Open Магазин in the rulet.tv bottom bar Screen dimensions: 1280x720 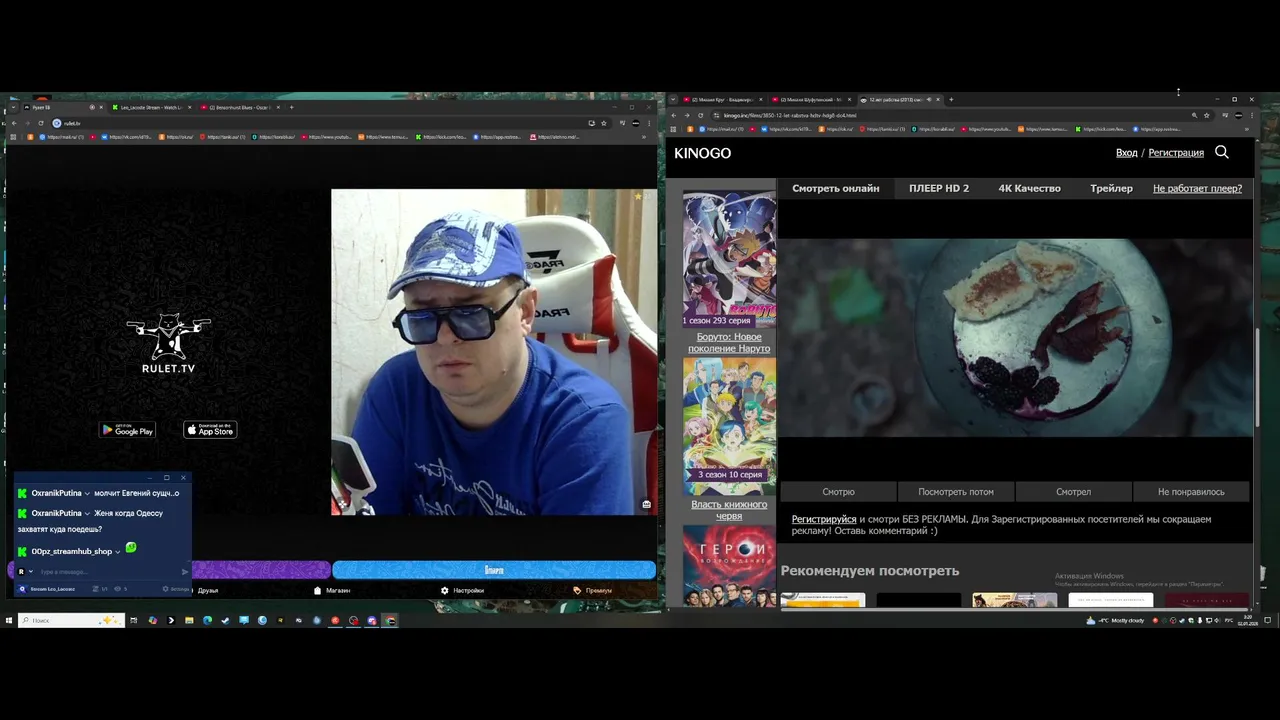coord(331,590)
